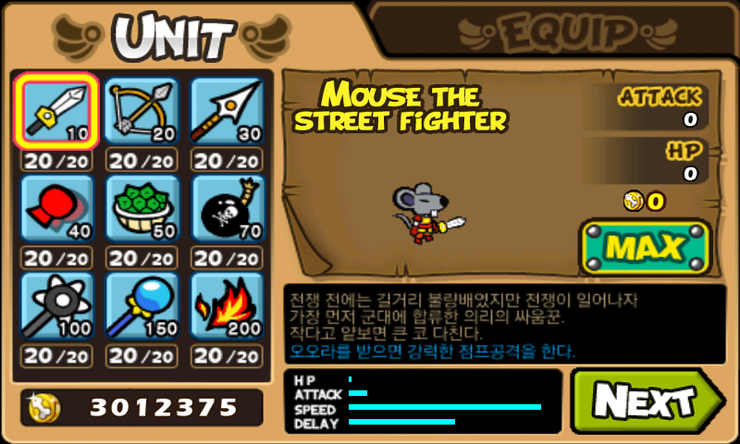The image size is (740, 444).
Task: Open the UNIT tab
Action: coord(172,38)
